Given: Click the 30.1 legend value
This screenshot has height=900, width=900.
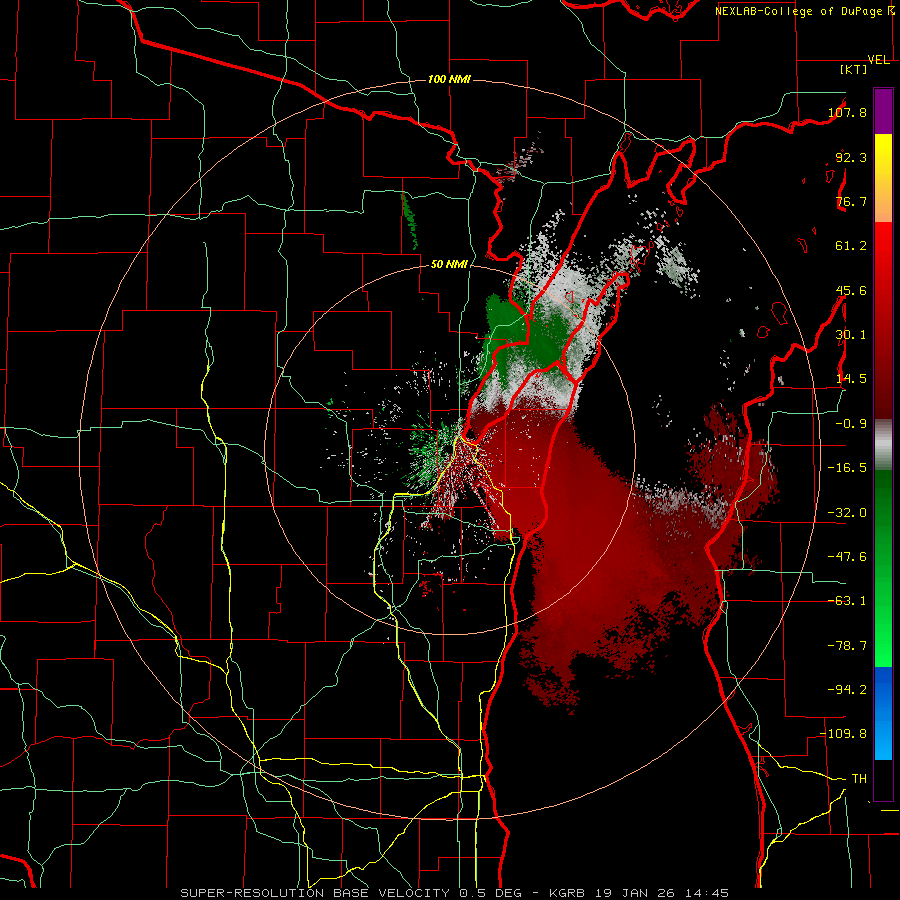Looking at the screenshot, I should pyautogui.click(x=851, y=335).
